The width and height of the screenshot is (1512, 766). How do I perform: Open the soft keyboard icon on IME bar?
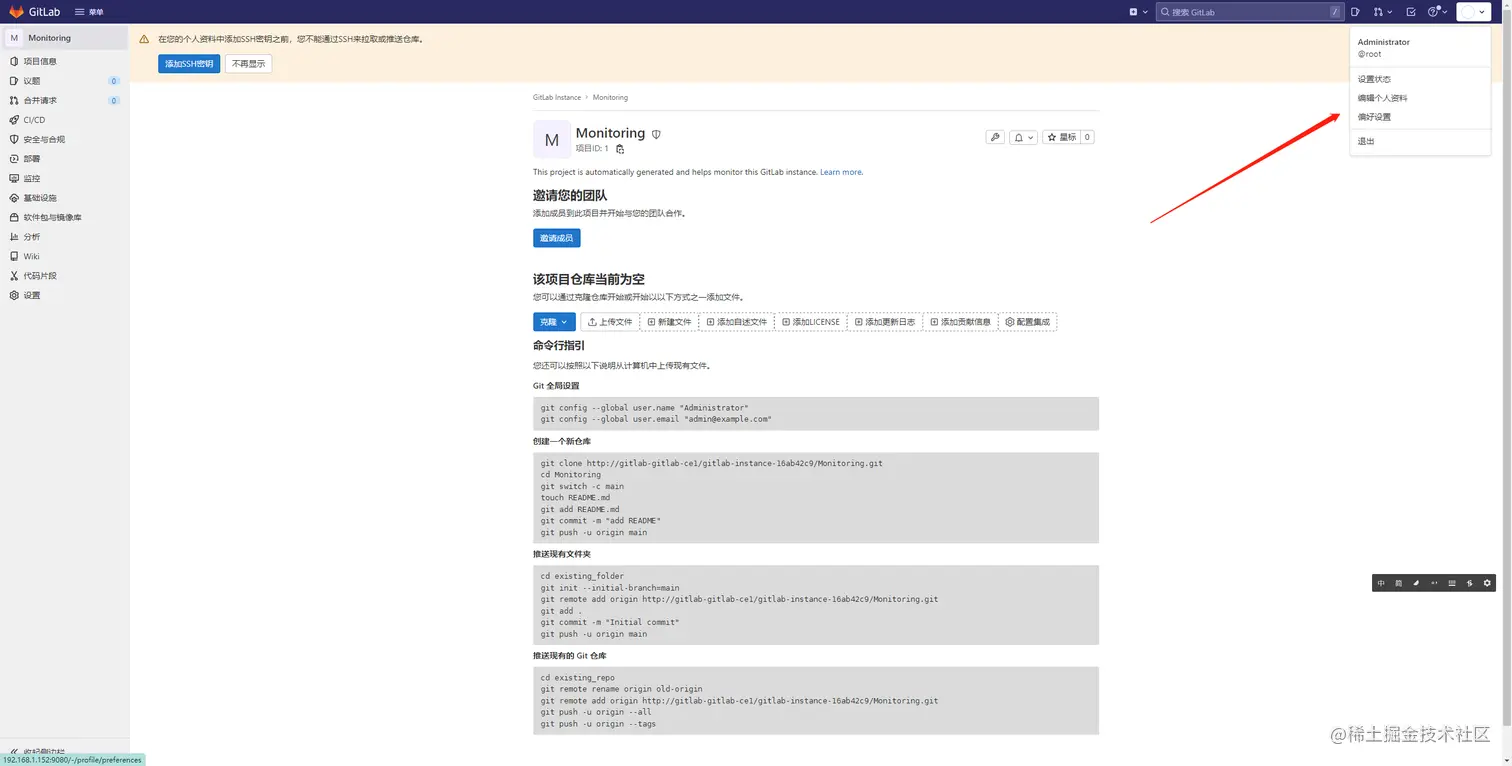[1452, 583]
